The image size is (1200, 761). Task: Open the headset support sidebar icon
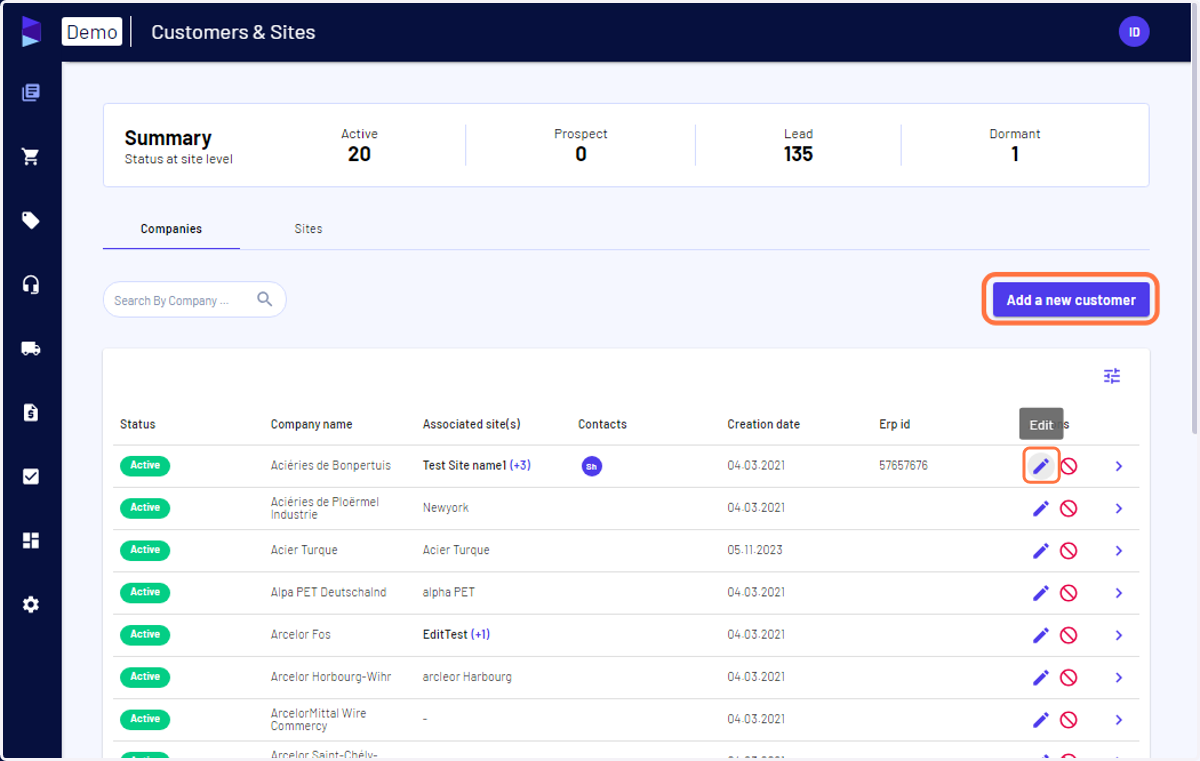31,285
